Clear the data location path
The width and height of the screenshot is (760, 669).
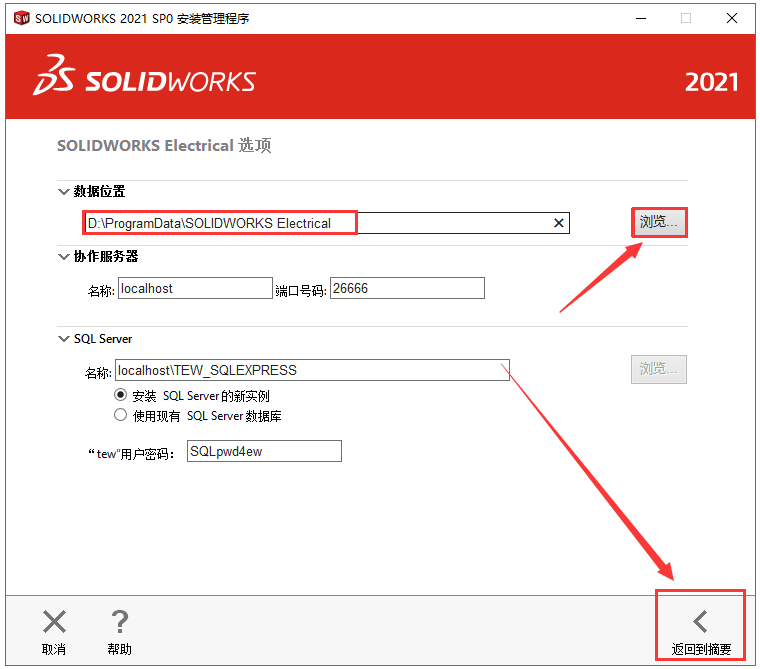pos(558,223)
